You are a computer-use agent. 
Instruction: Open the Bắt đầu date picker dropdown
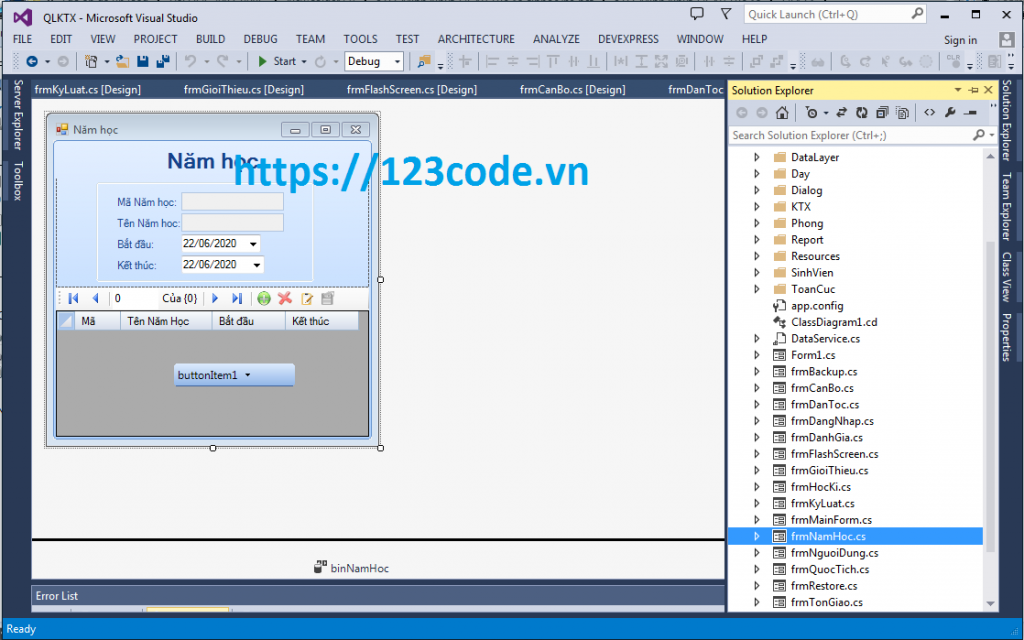click(252, 243)
